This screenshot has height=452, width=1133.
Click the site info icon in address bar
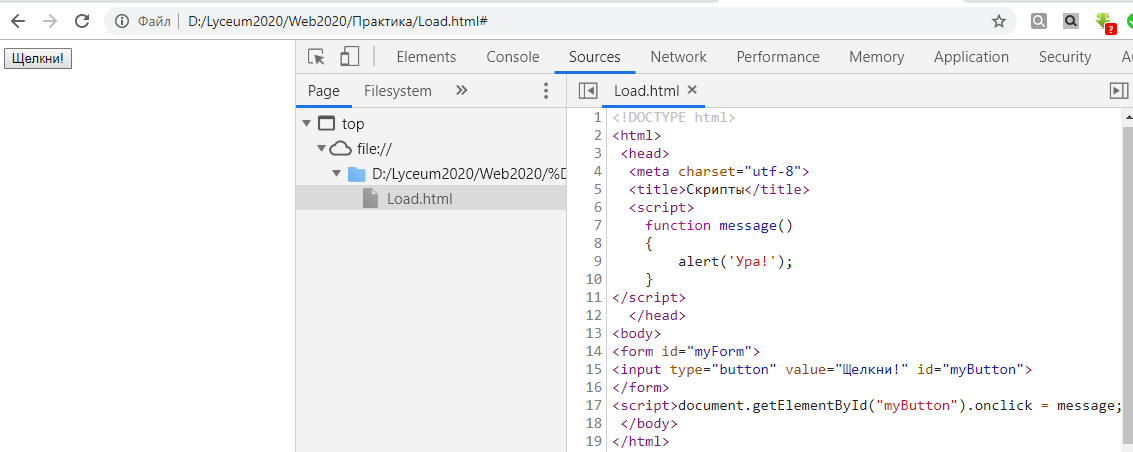122,21
